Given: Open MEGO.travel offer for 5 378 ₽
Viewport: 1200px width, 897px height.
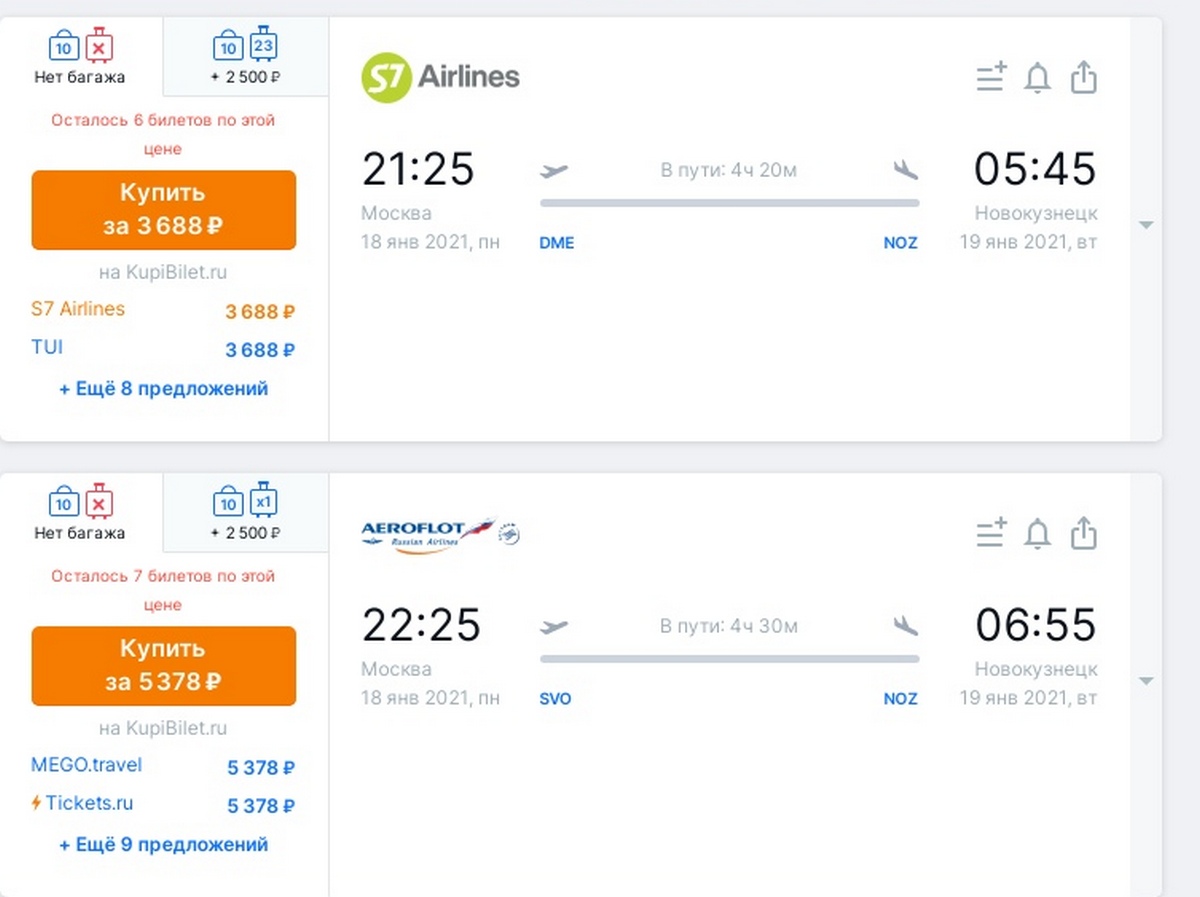Looking at the screenshot, I should tap(164, 767).
